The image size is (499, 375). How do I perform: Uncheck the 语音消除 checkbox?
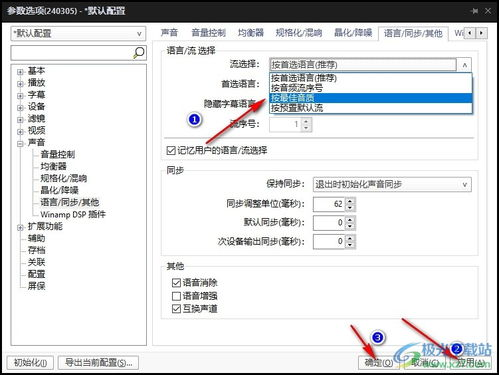[176, 283]
